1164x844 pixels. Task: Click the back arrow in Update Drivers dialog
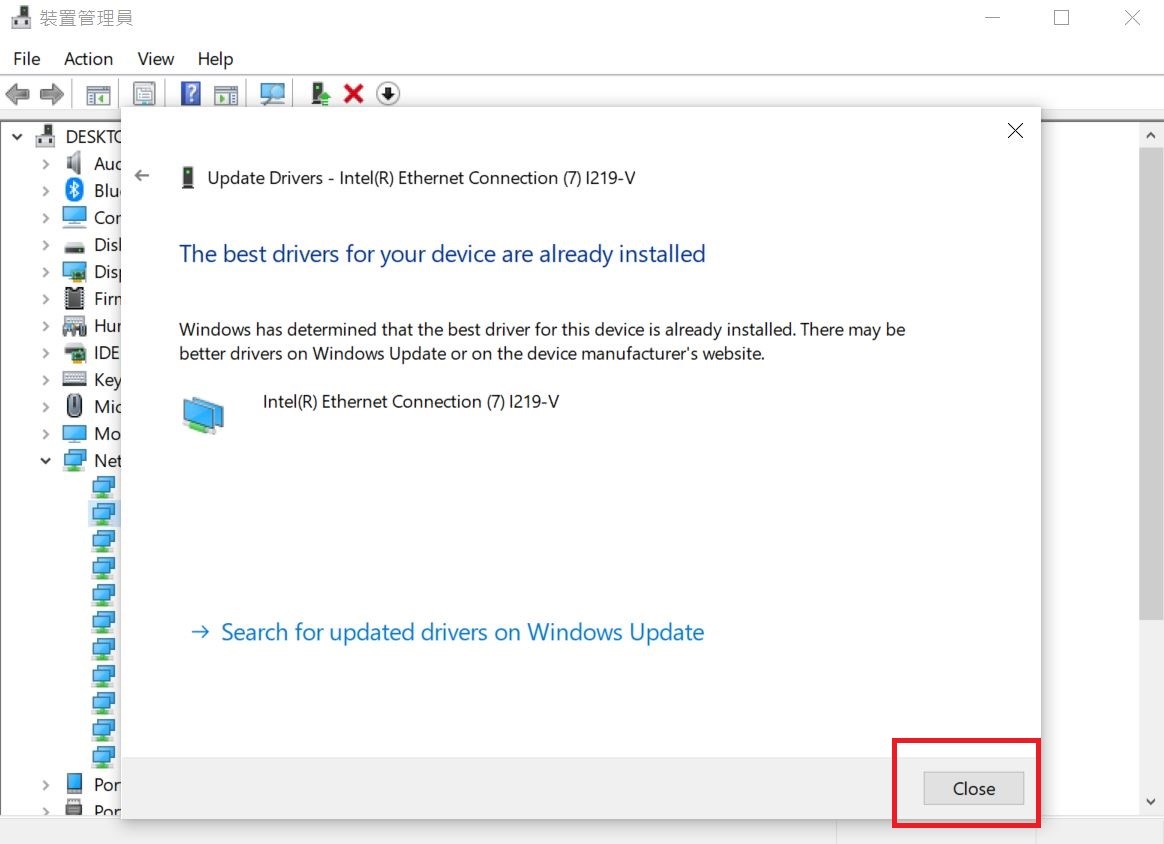click(x=142, y=176)
